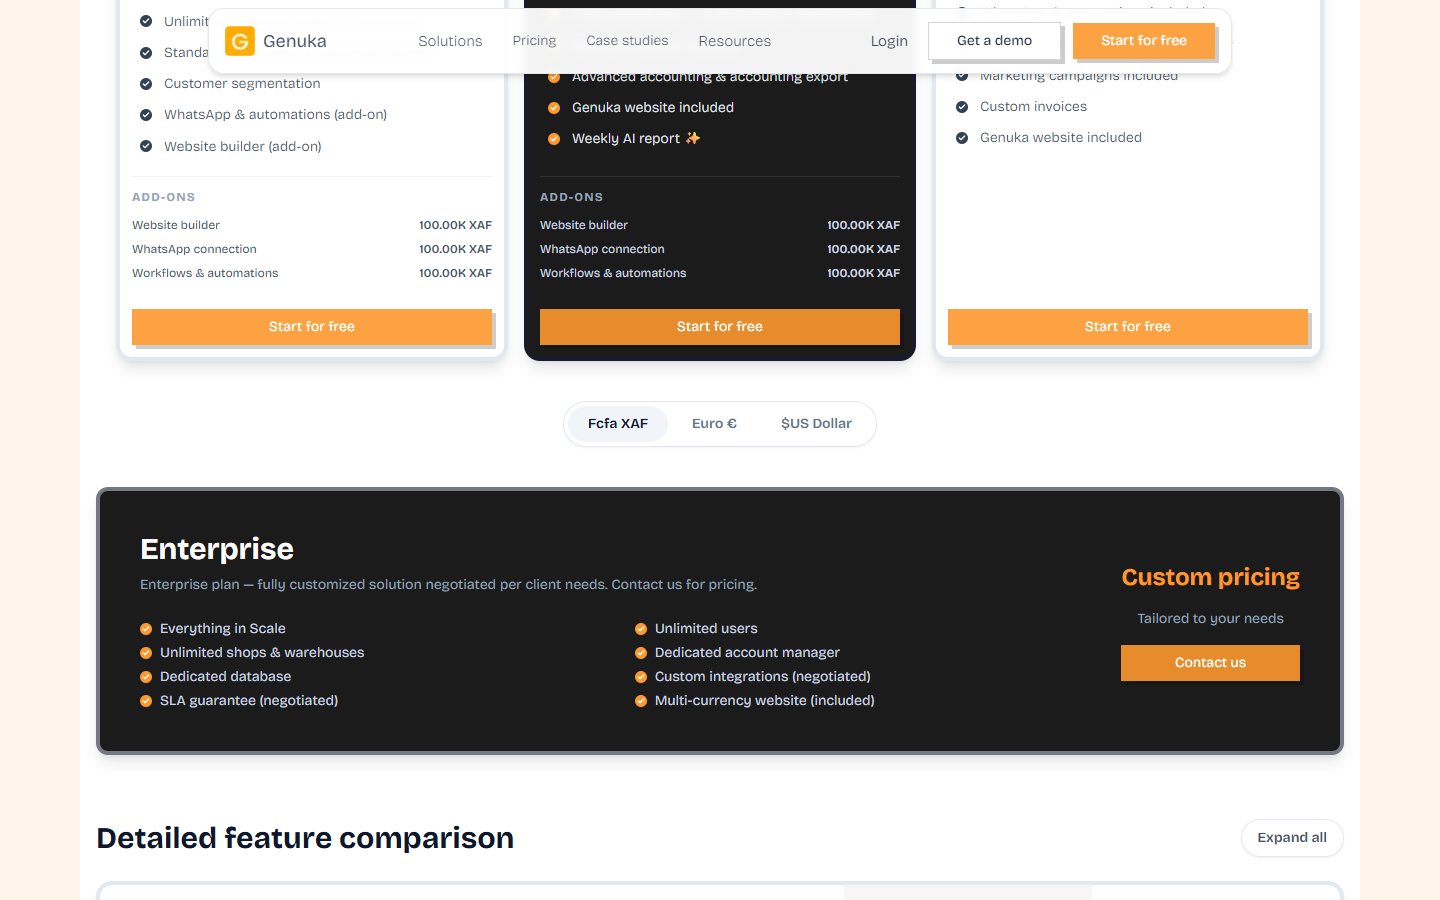The height and width of the screenshot is (900, 1440).
Task: Click Start for free on right plan card
Action: pos(1128,327)
